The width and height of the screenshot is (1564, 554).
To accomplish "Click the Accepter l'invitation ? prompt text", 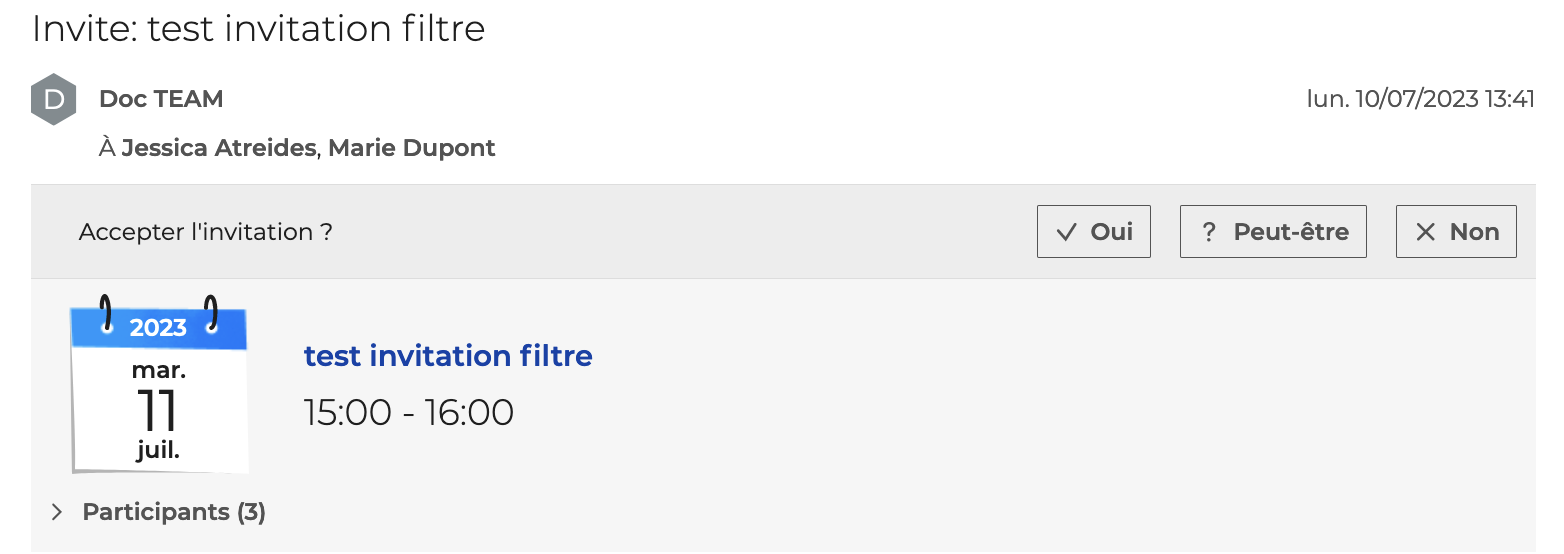I will click(205, 232).
